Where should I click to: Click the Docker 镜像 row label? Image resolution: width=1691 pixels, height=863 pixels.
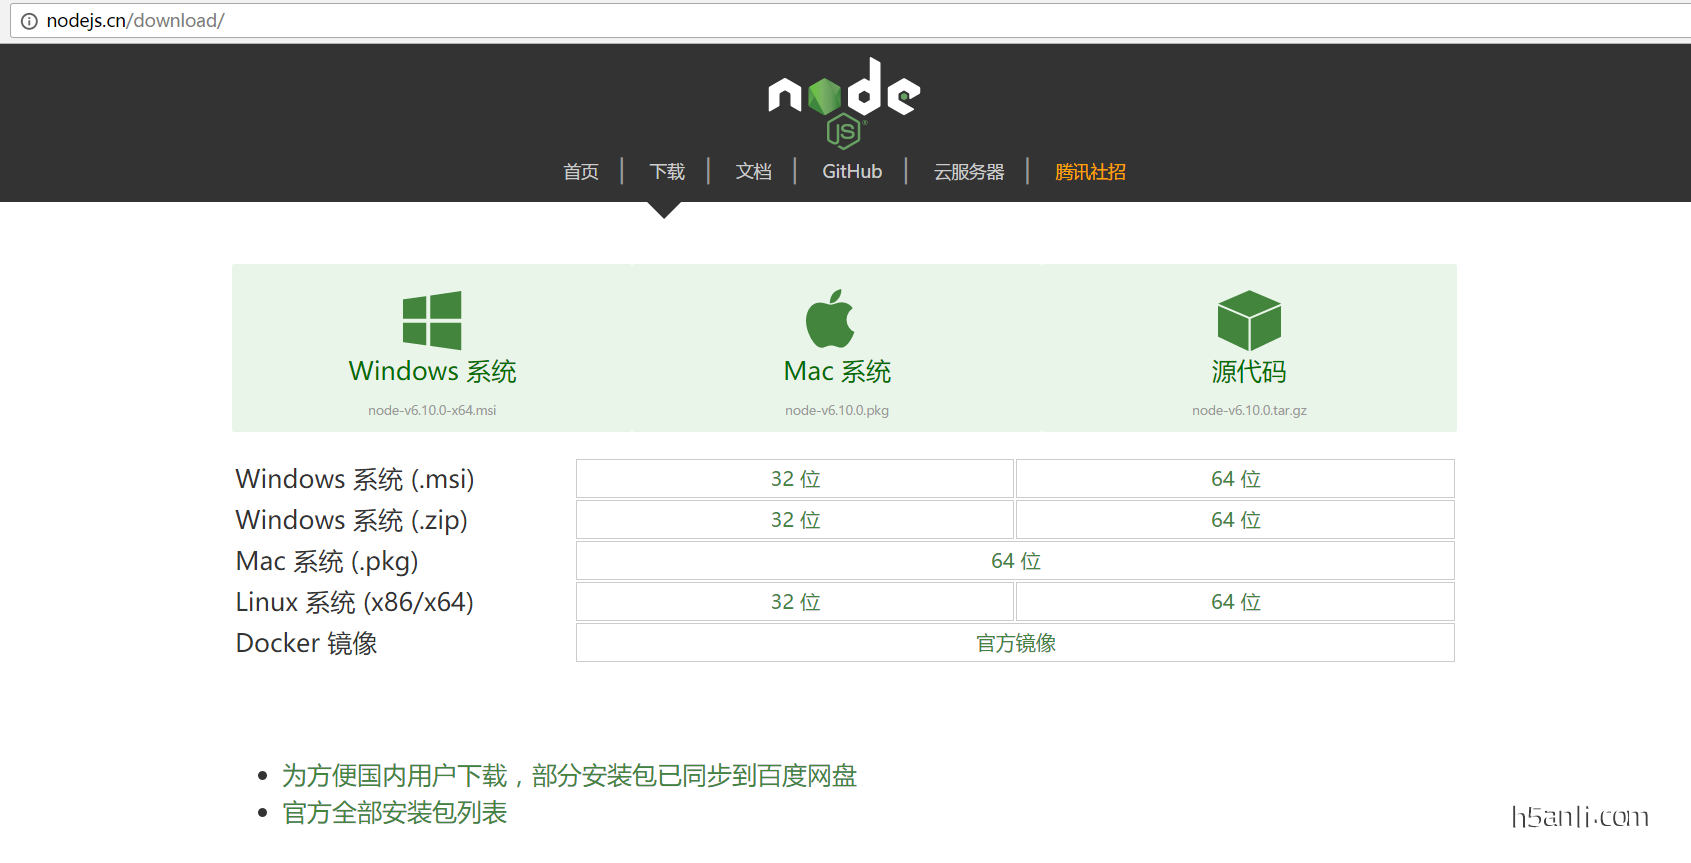(x=307, y=643)
